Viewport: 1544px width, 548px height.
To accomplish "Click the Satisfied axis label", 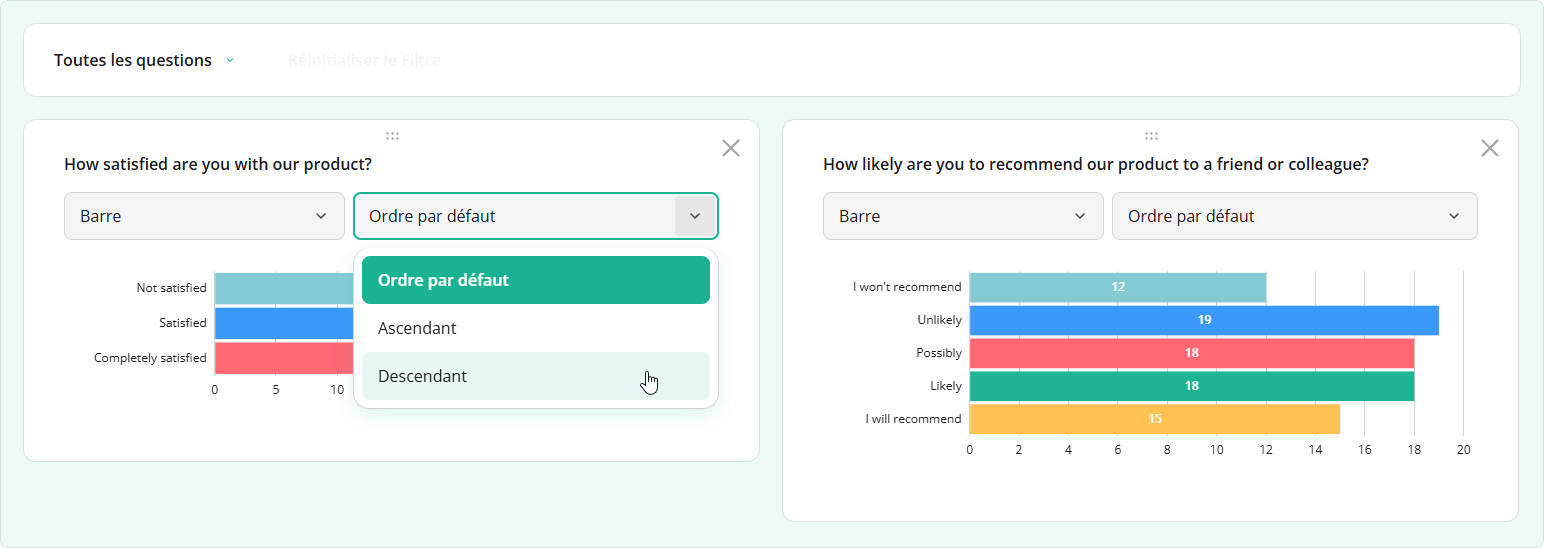I will pos(182,323).
